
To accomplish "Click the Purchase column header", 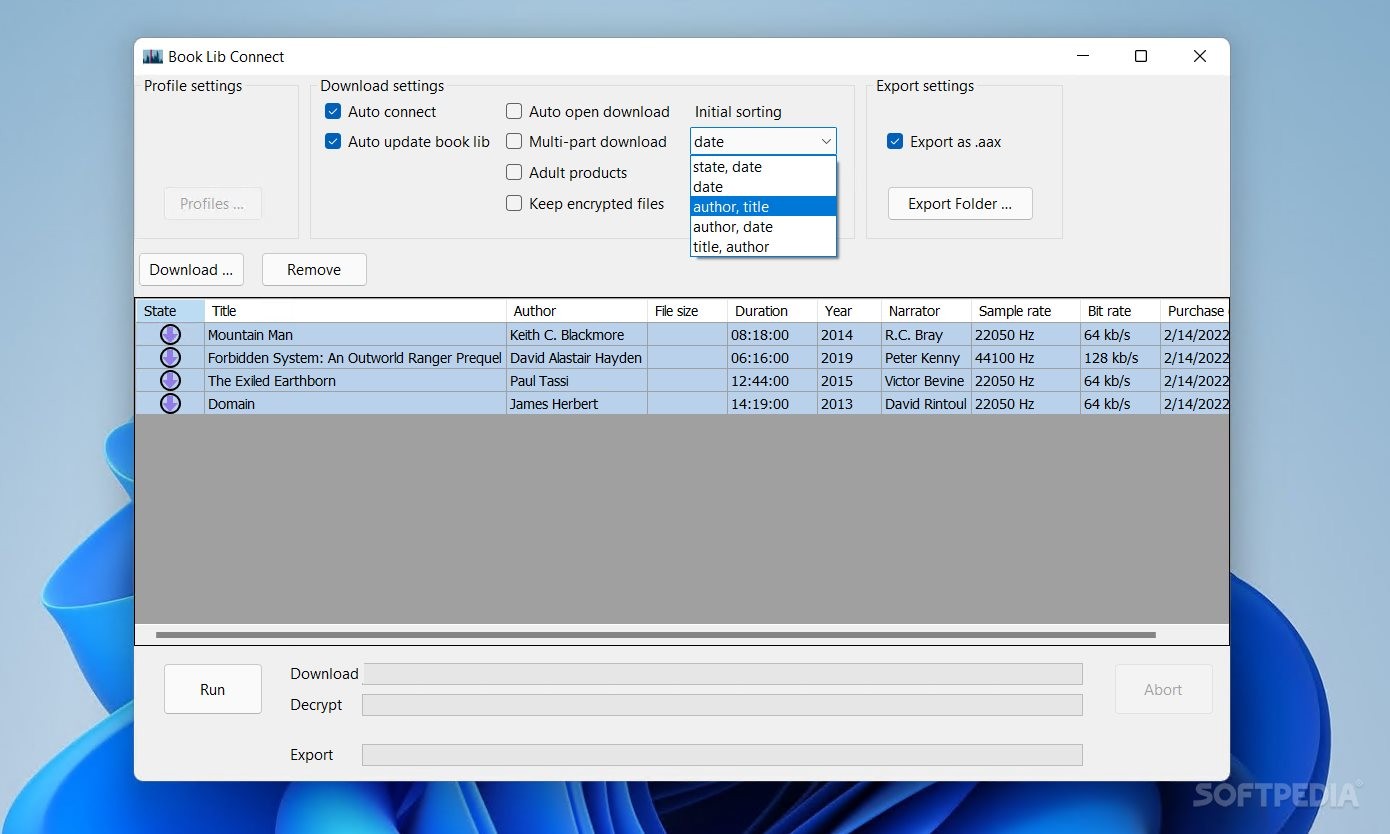I will [x=1195, y=311].
